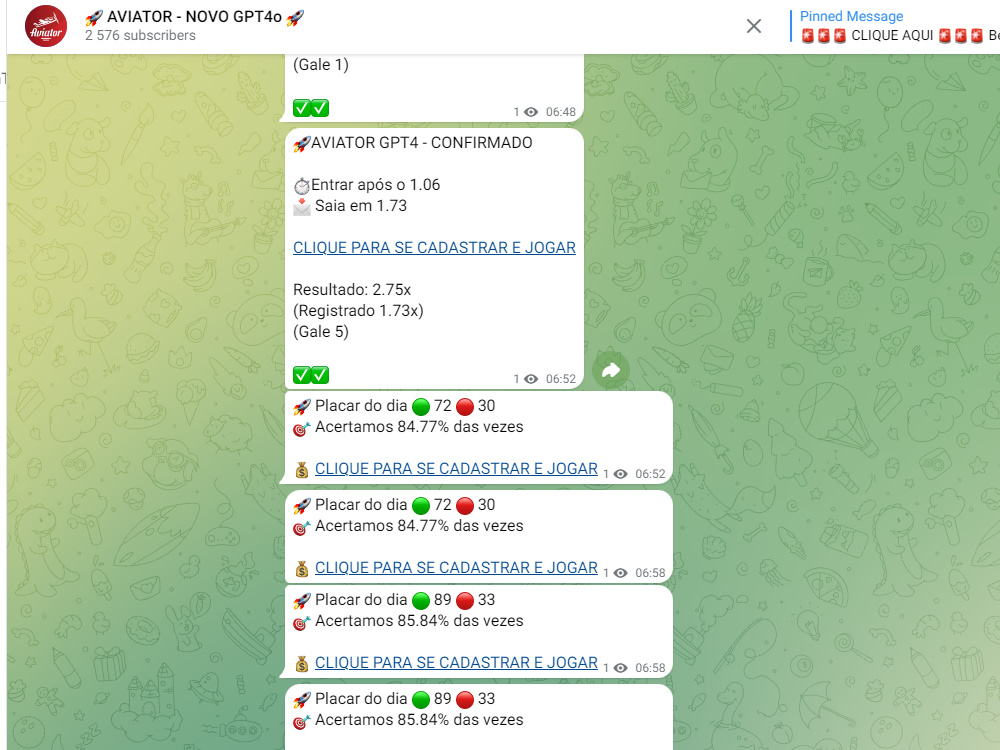Click target icon beside 85.84% in 06:58 message

coord(302,622)
